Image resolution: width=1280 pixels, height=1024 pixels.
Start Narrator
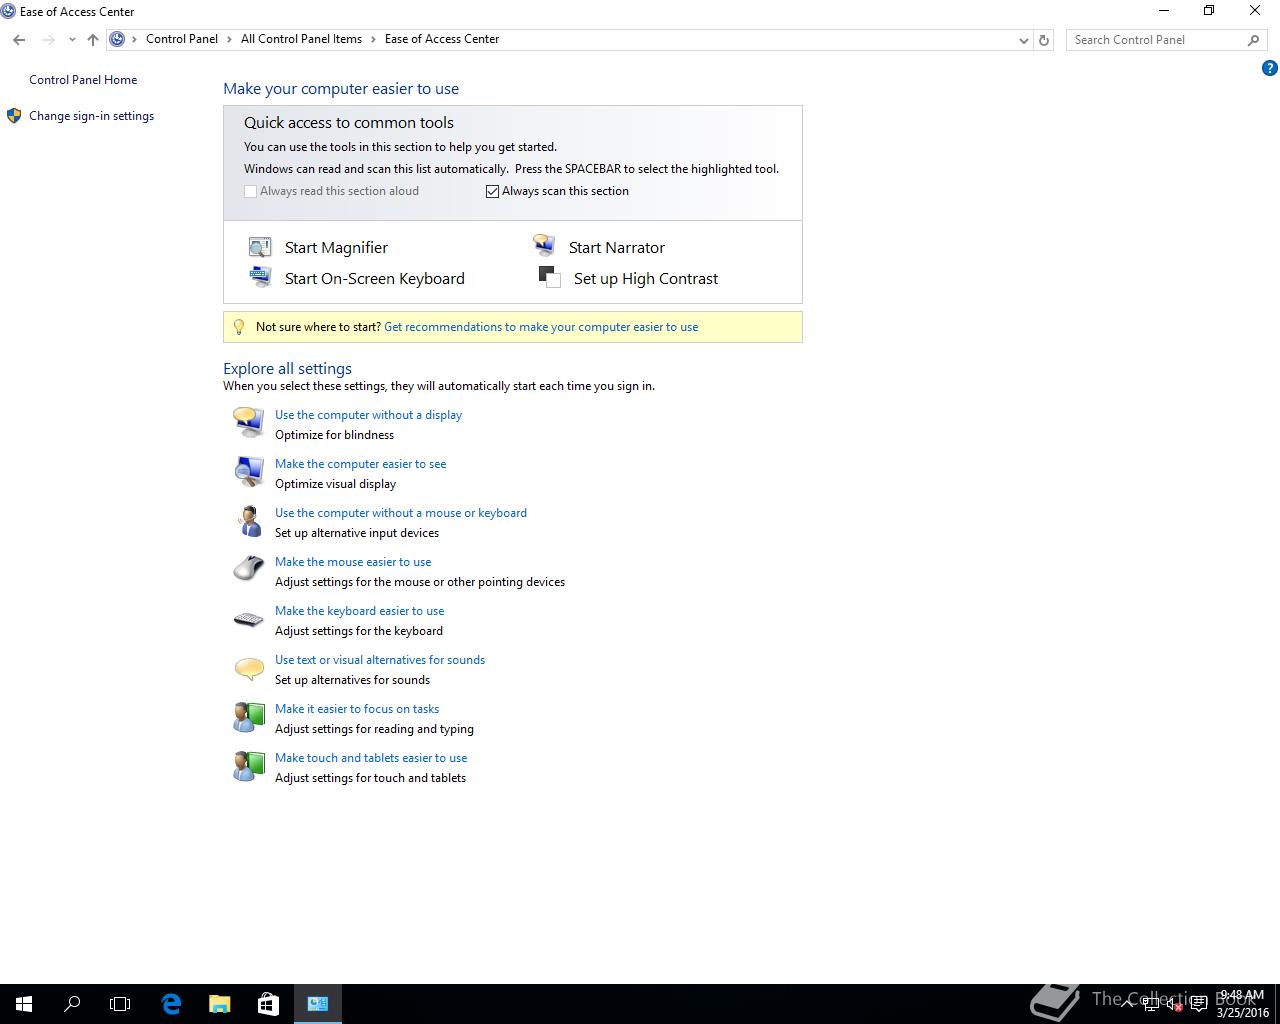pos(616,248)
